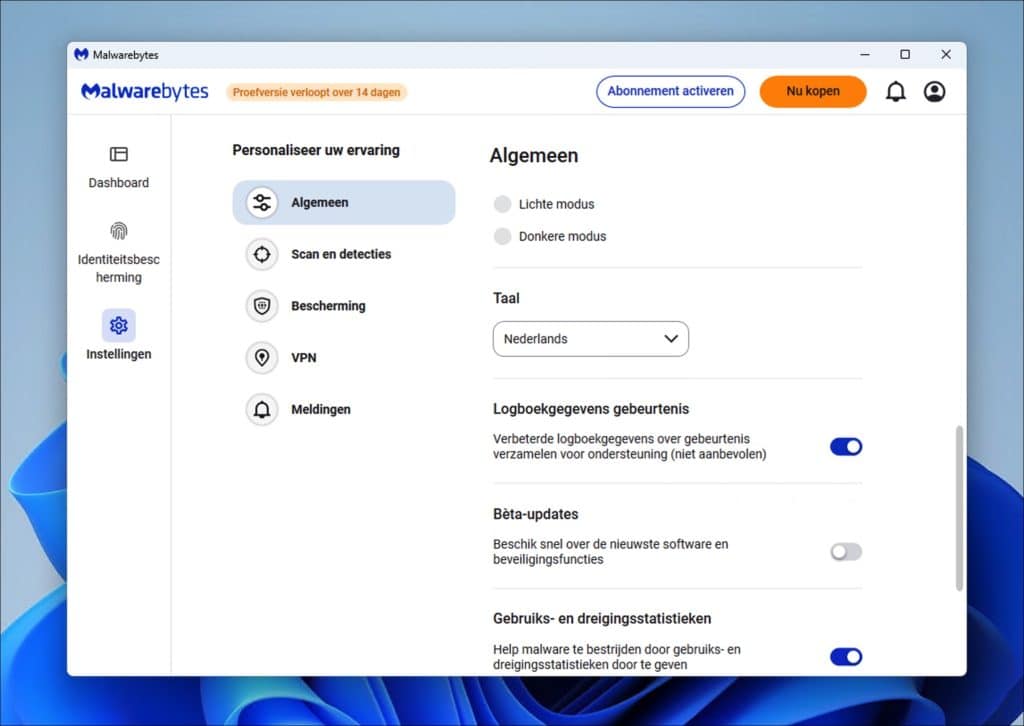The height and width of the screenshot is (726, 1024).
Task: Click the Abonnement activeren button
Action: [x=670, y=91]
